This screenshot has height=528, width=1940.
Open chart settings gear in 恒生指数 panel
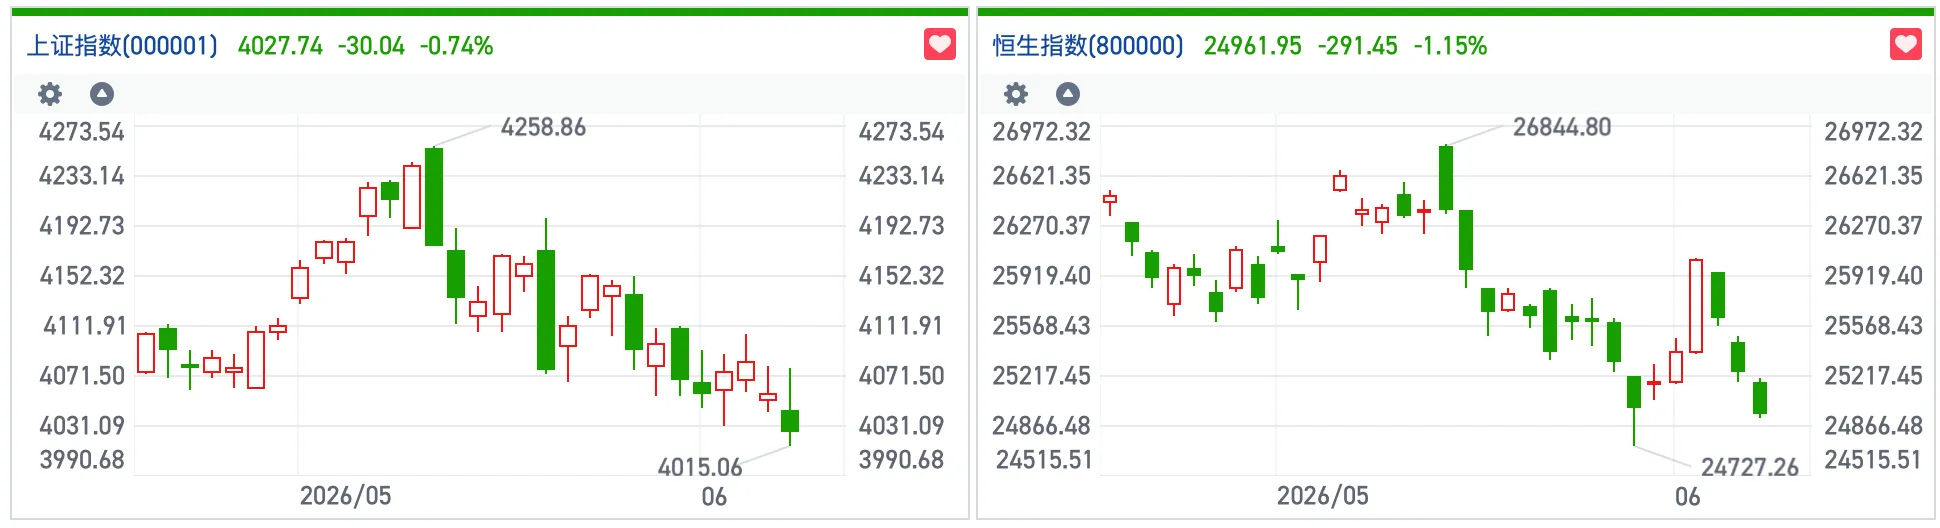pos(1016,94)
